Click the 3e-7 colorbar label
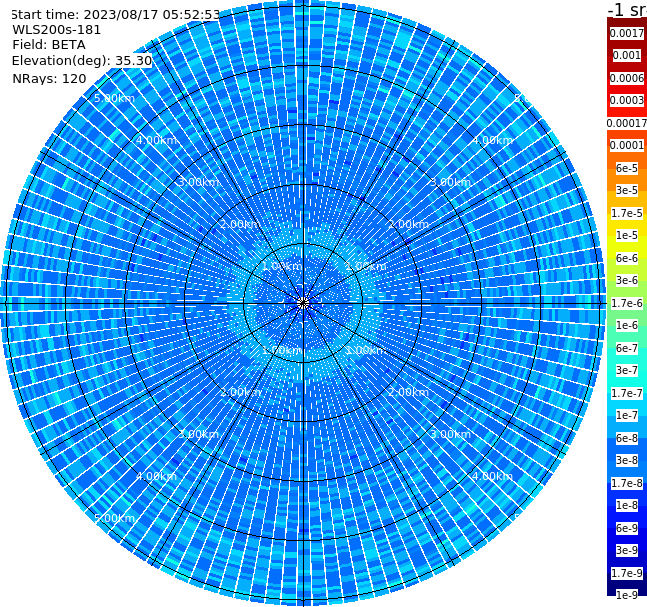The width and height of the screenshot is (647, 607). [627, 370]
